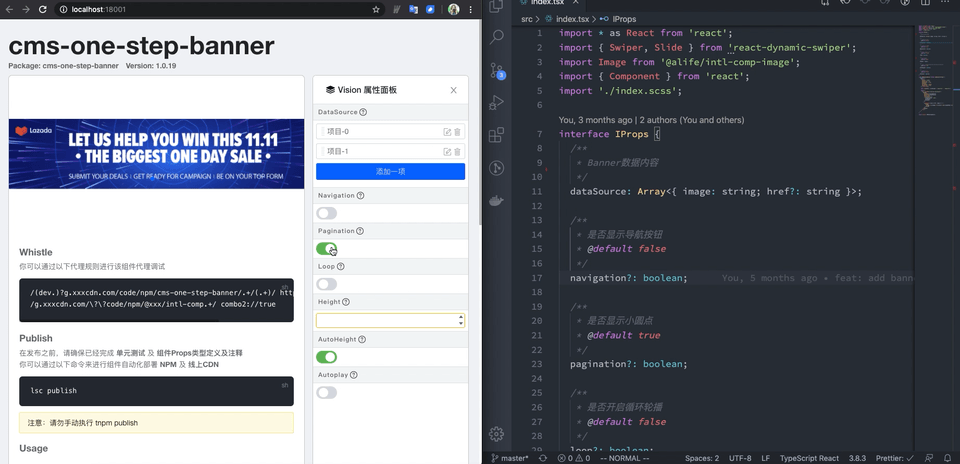Show help for AutoHeight property

pyautogui.click(x=362, y=339)
